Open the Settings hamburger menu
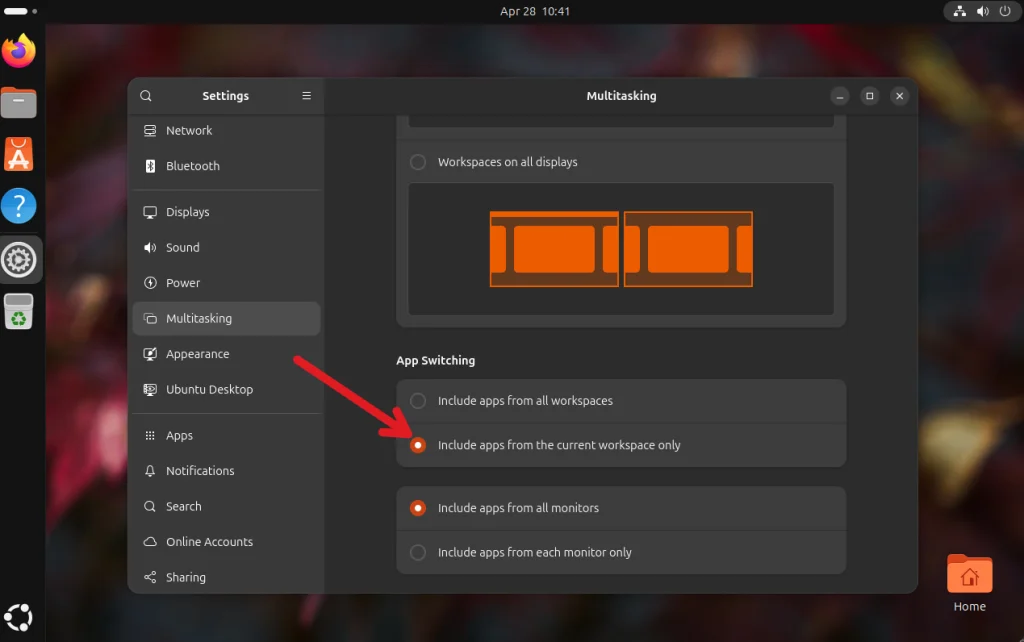The width and height of the screenshot is (1024, 642). tap(306, 96)
